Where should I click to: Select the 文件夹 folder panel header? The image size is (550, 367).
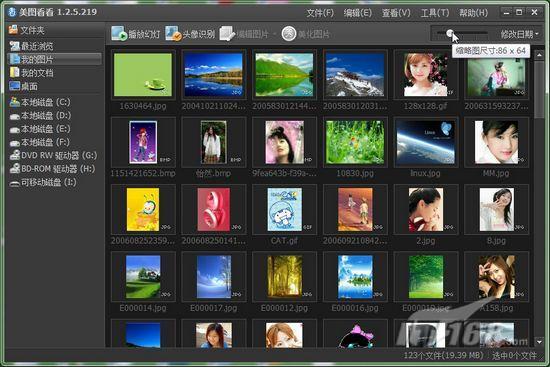tap(27, 30)
